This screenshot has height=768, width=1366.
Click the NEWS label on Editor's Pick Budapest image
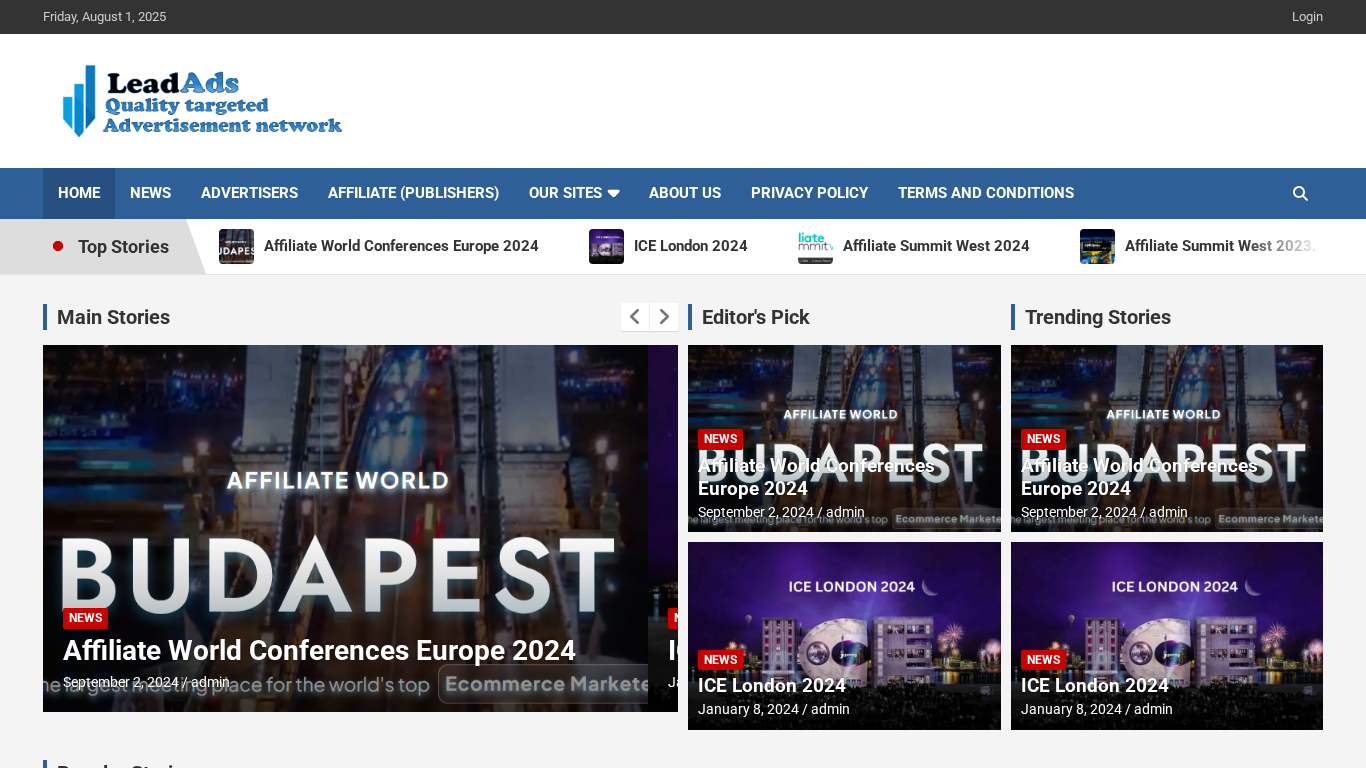pos(720,439)
